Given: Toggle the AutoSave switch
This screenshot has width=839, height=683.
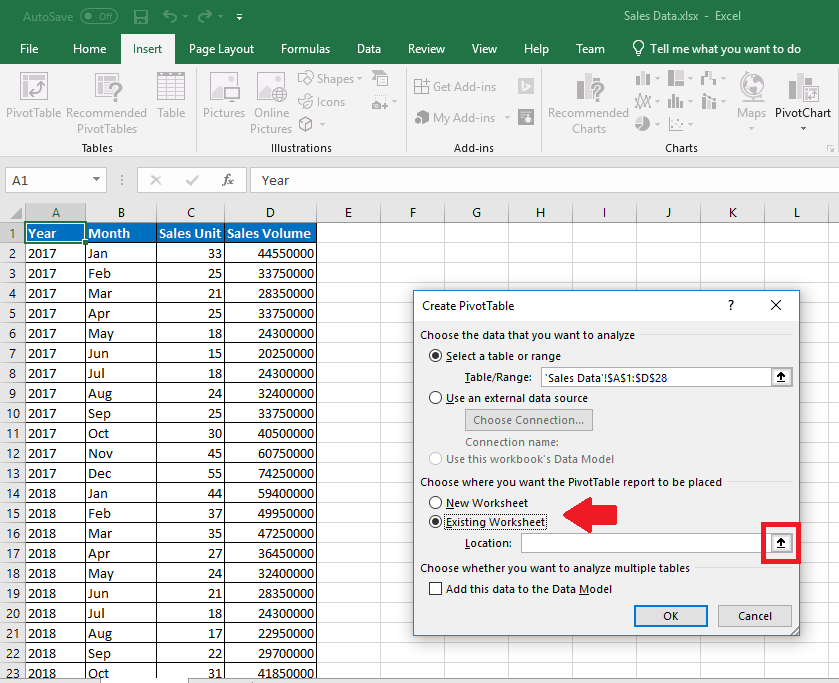Looking at the screenshot, I should (98, 17).
